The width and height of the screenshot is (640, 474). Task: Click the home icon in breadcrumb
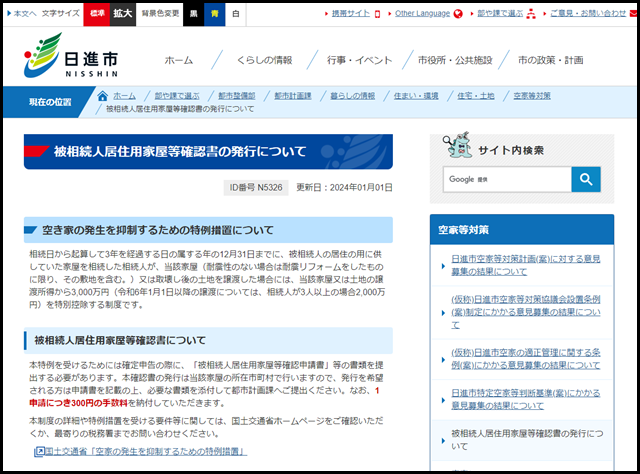pos(102,96)
